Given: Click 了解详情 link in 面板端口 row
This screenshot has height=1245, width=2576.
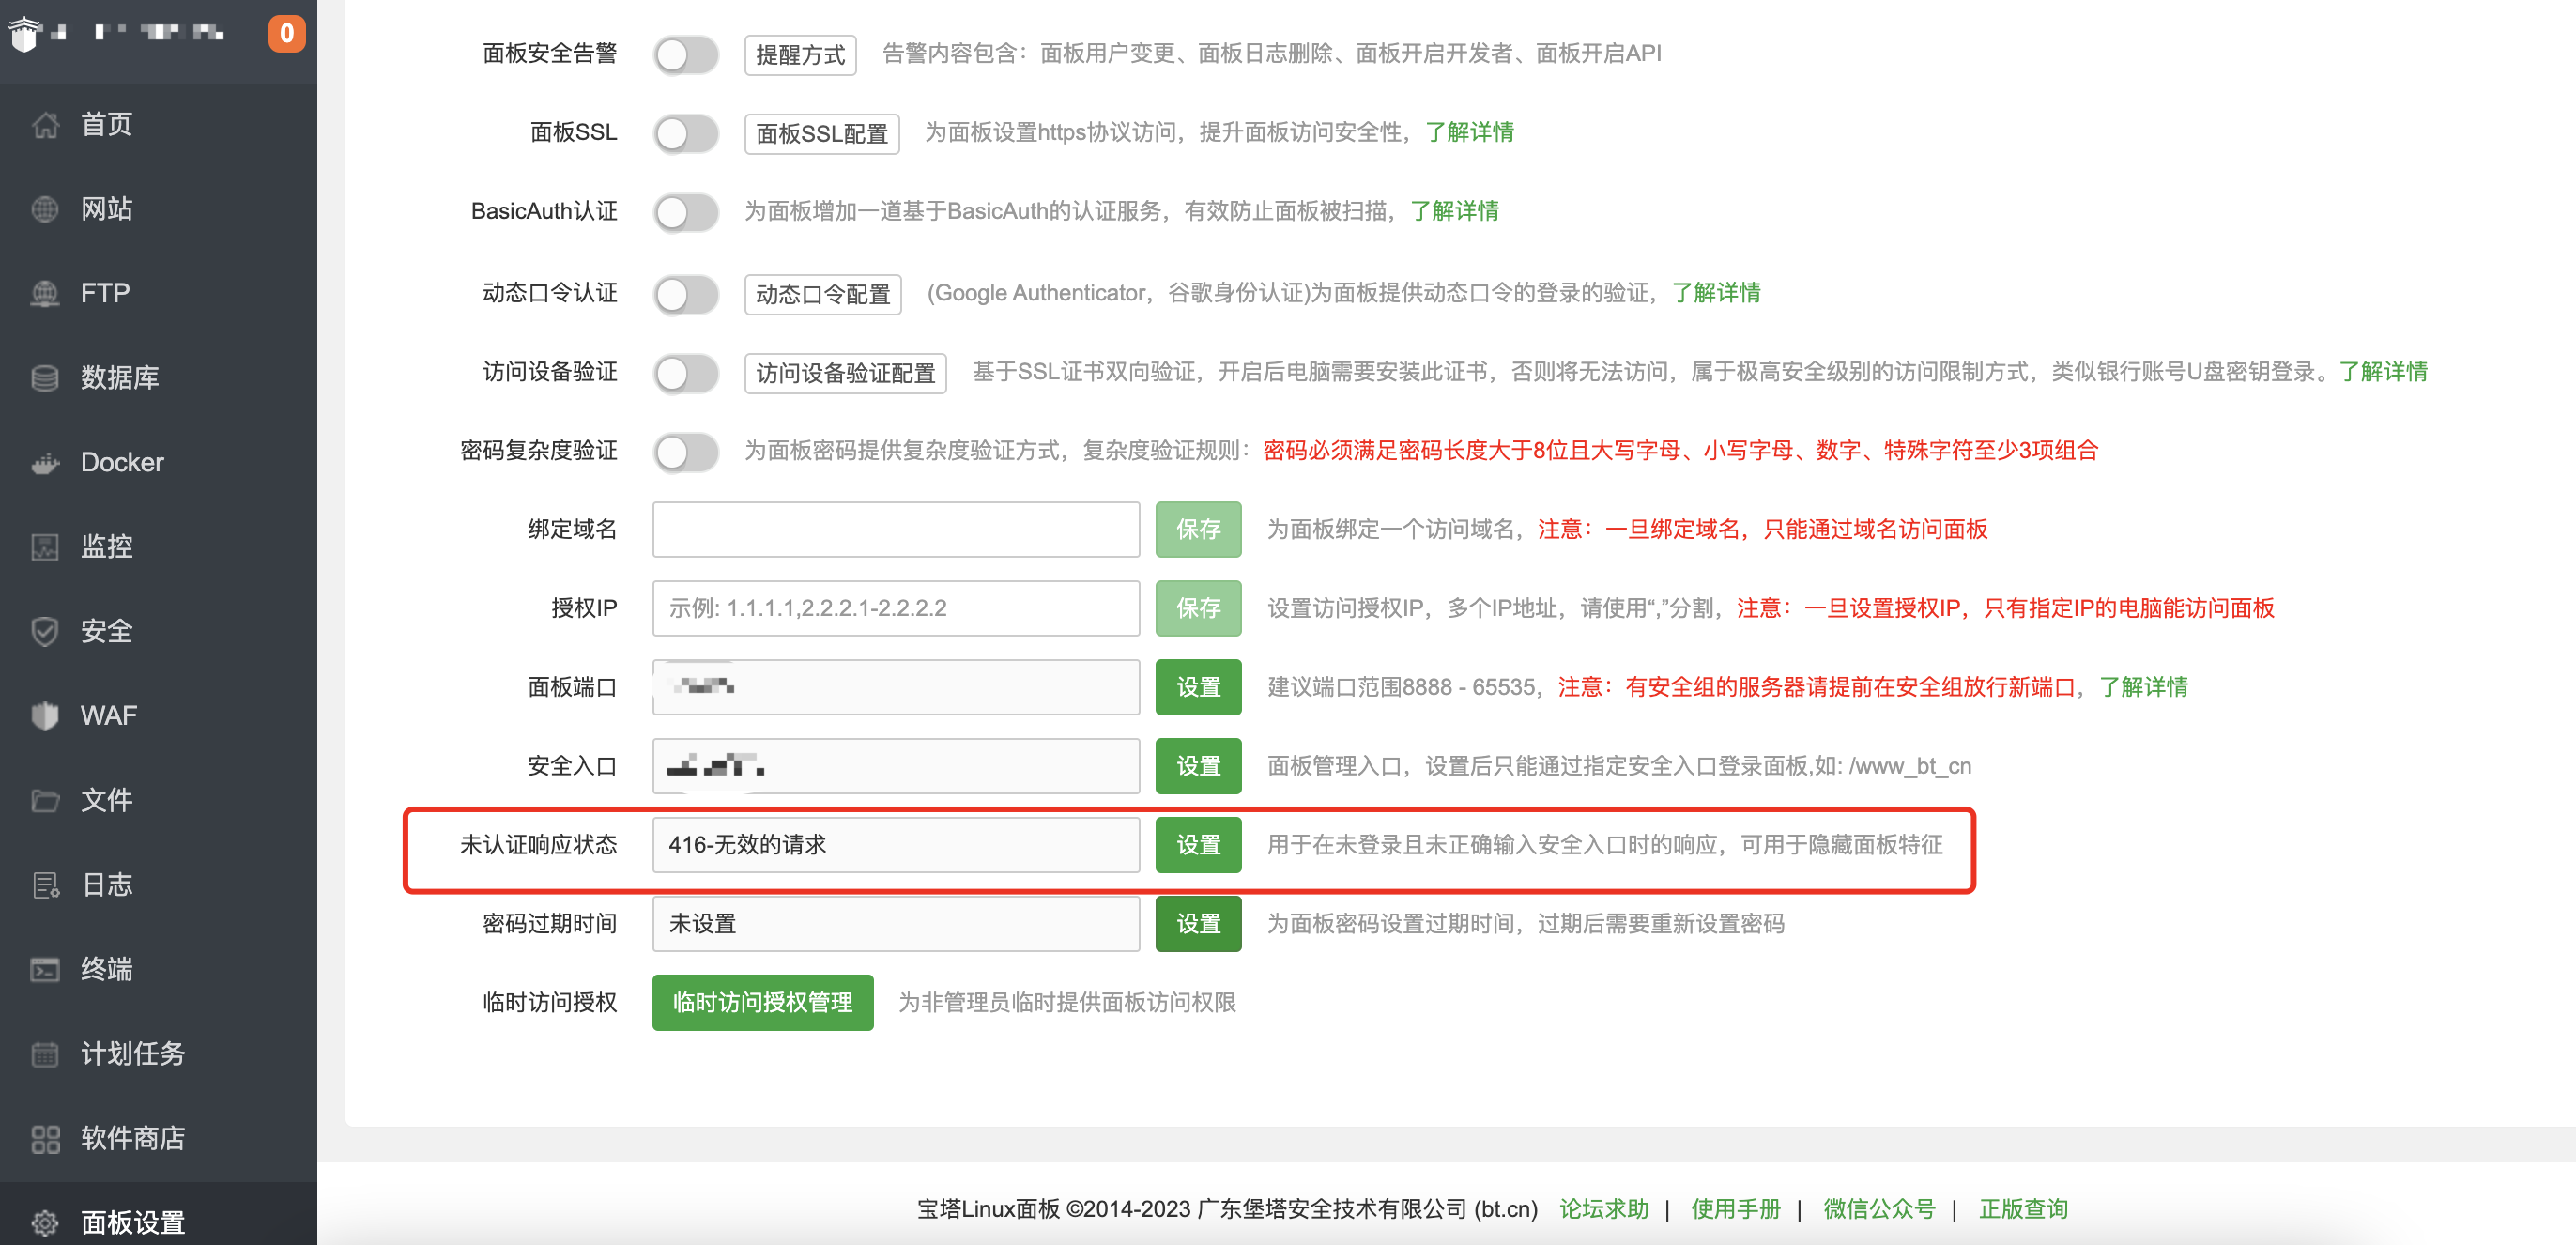Looking at the screenshot, I should pyautogui.click(x=2143, y=687).
